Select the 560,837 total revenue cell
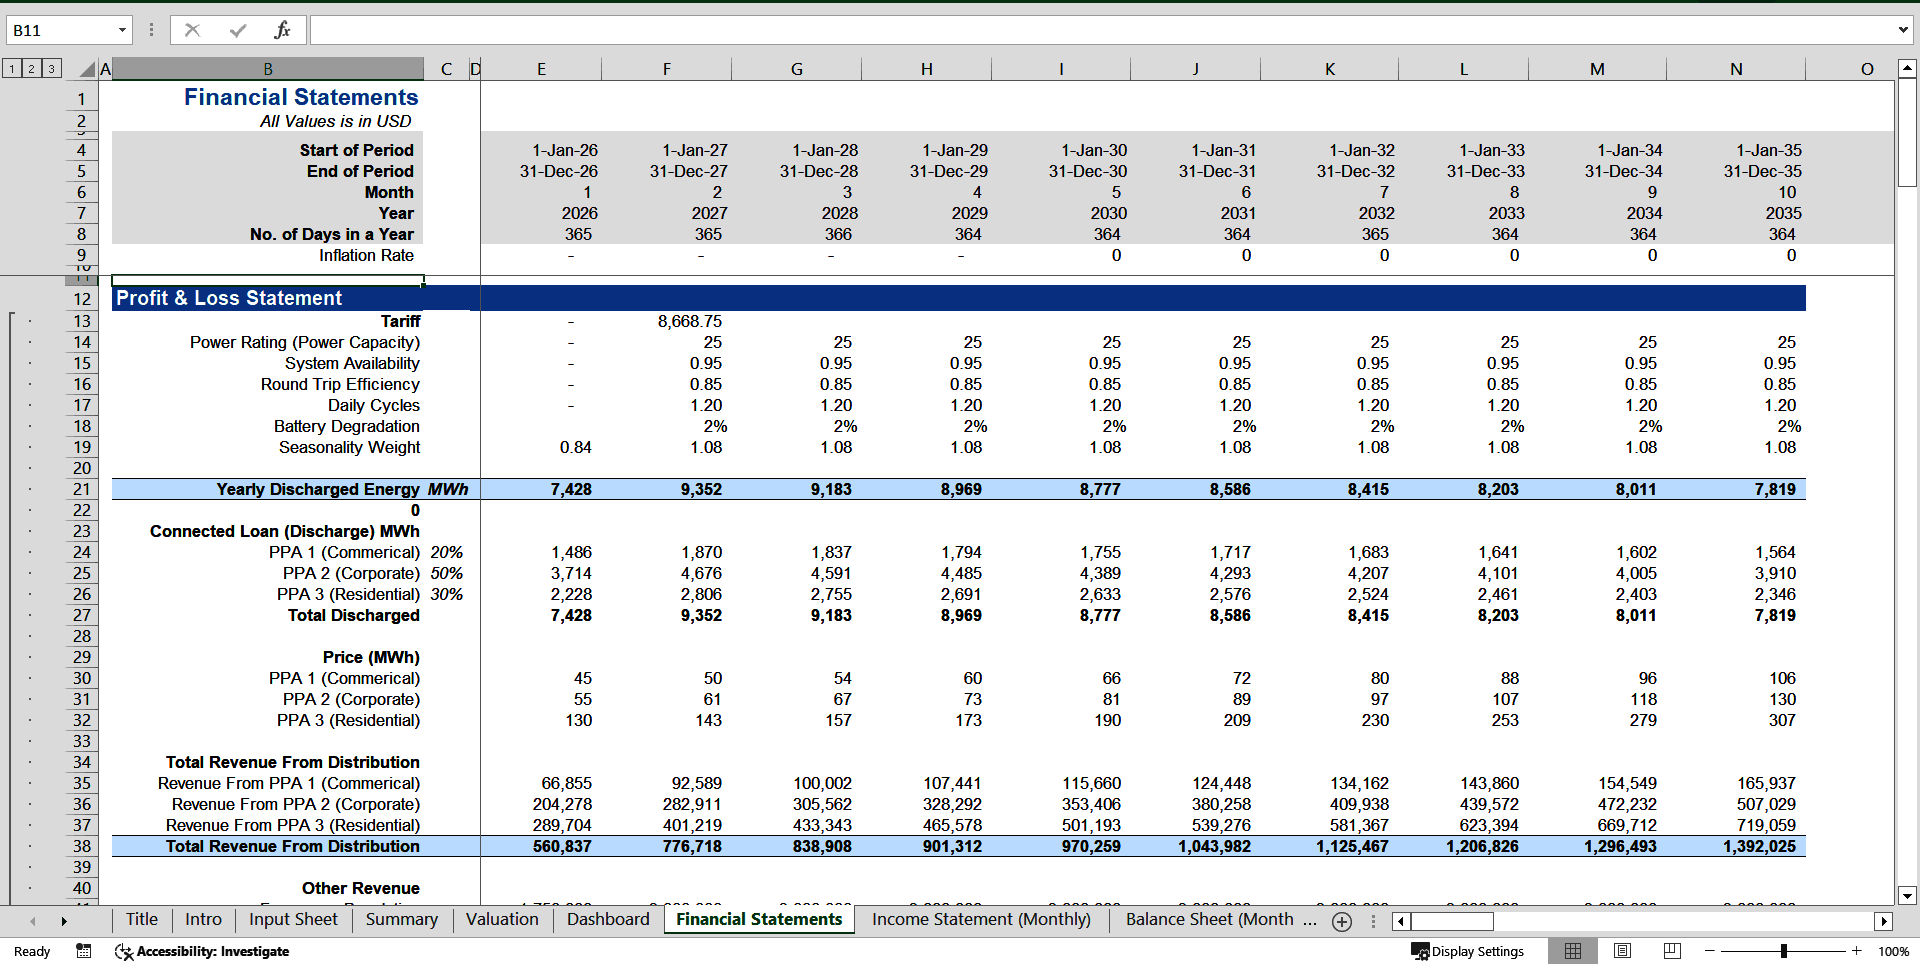Screen dimensions: 1920x966 pos(541,846)
